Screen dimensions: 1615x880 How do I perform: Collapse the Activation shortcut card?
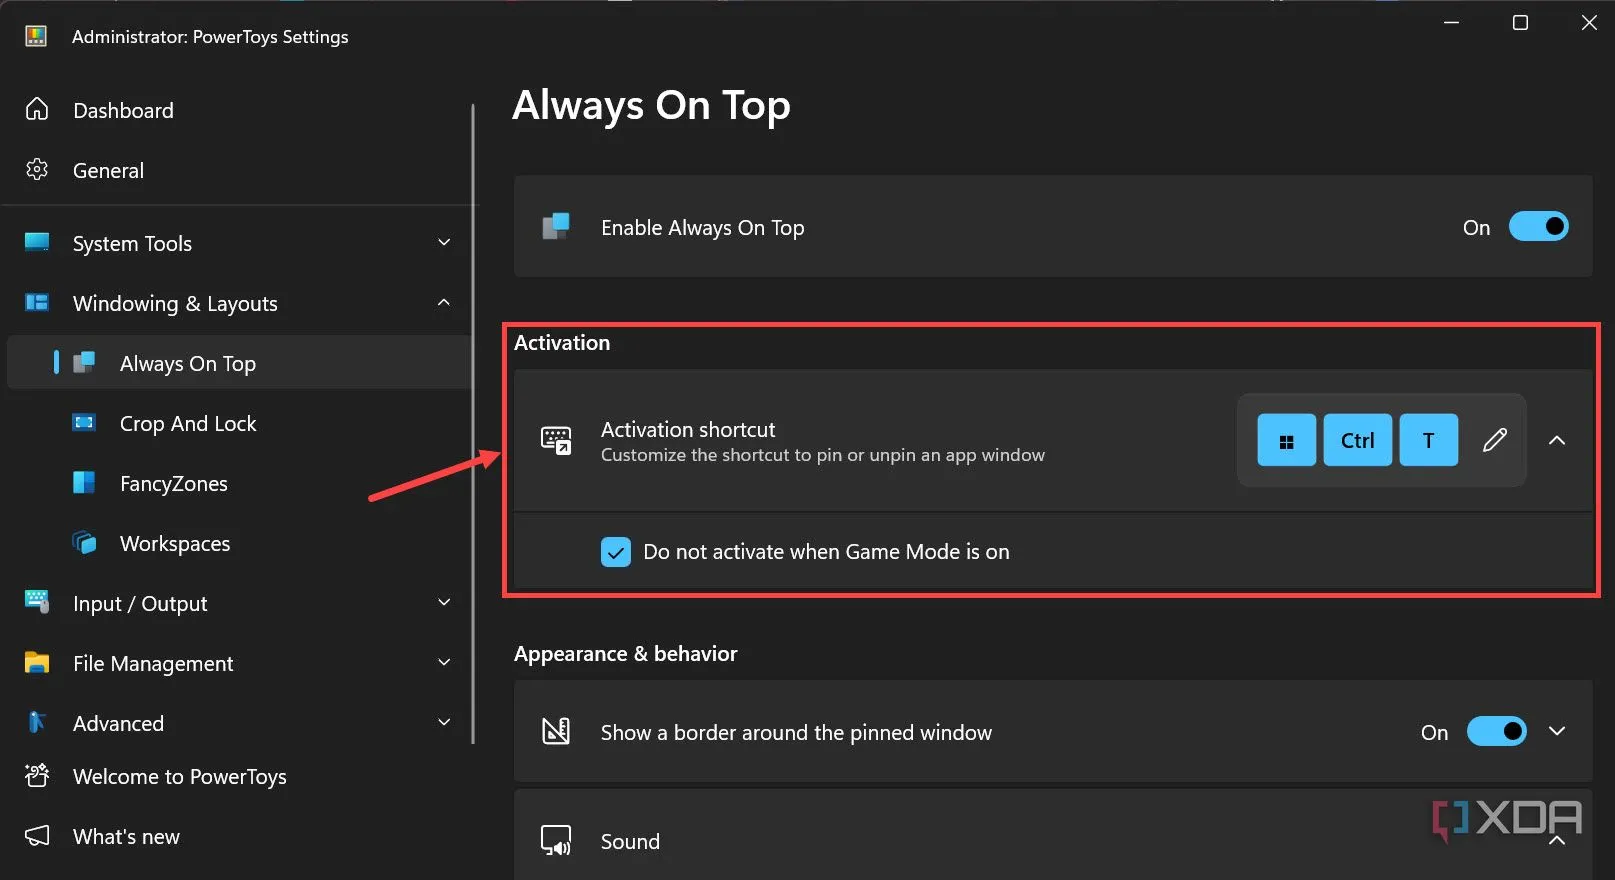[1557, 440]
